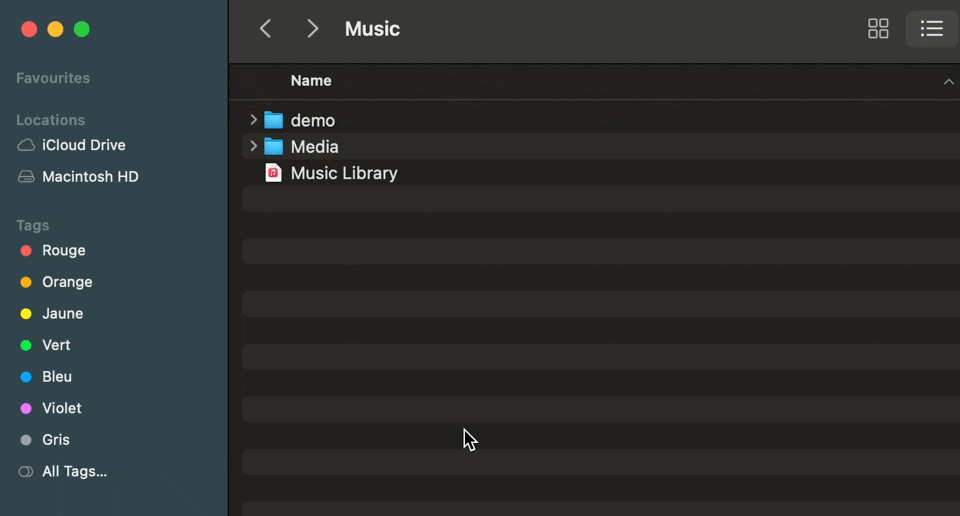The image size is (960, 516).
Task: Click the Media folder icon
Action: point(274,146)
